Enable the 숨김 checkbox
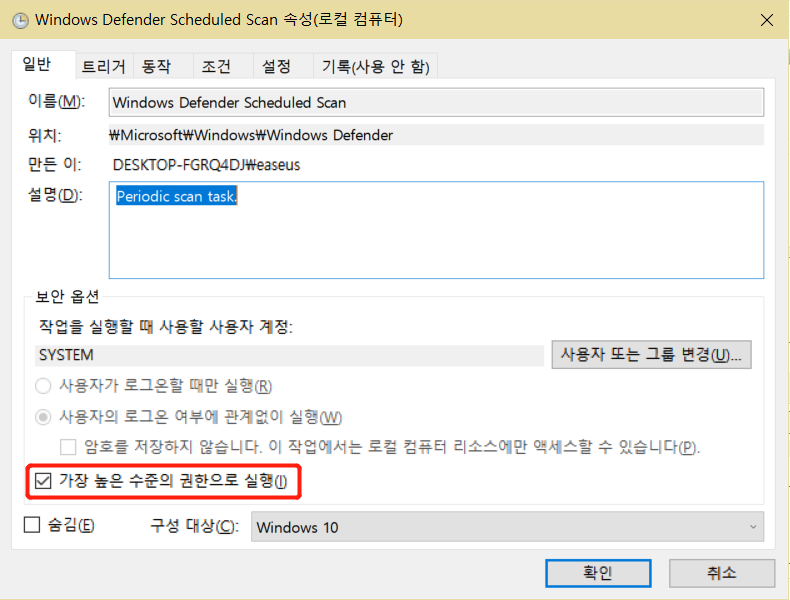This screenshot has width=790, height=600. click(x=32, y=524)
